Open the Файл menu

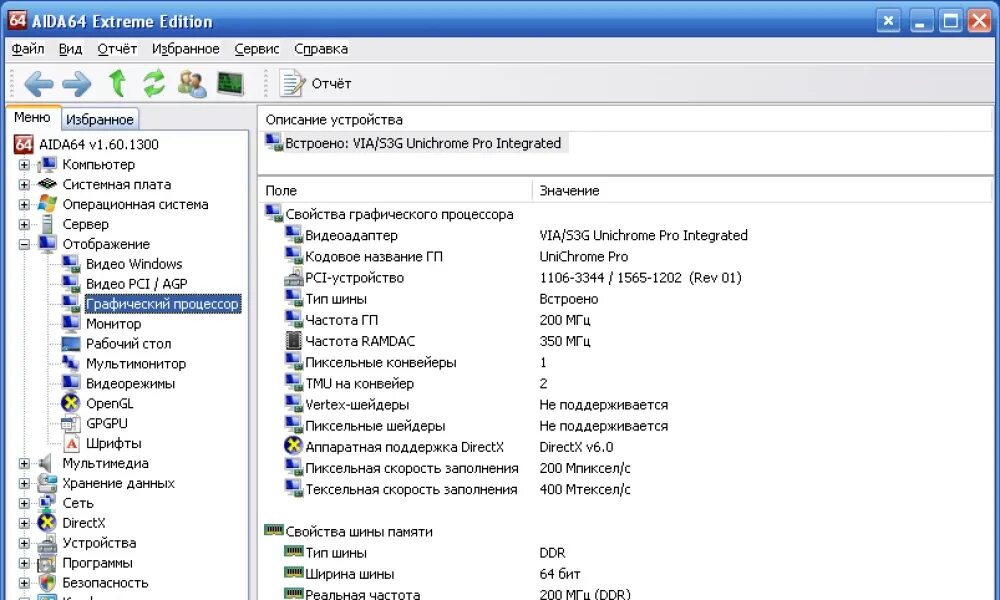[27, 49]
